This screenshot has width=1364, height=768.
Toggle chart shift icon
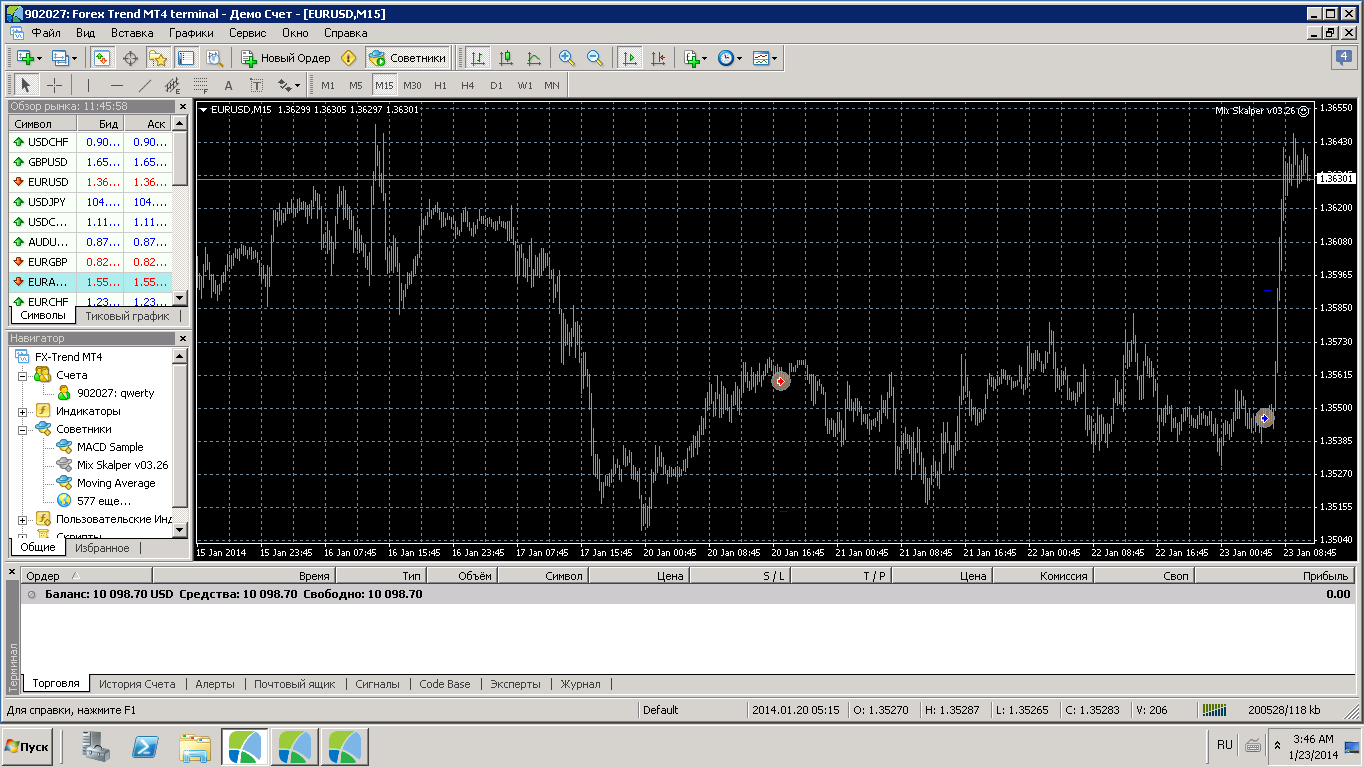click(x=657, y=58)
